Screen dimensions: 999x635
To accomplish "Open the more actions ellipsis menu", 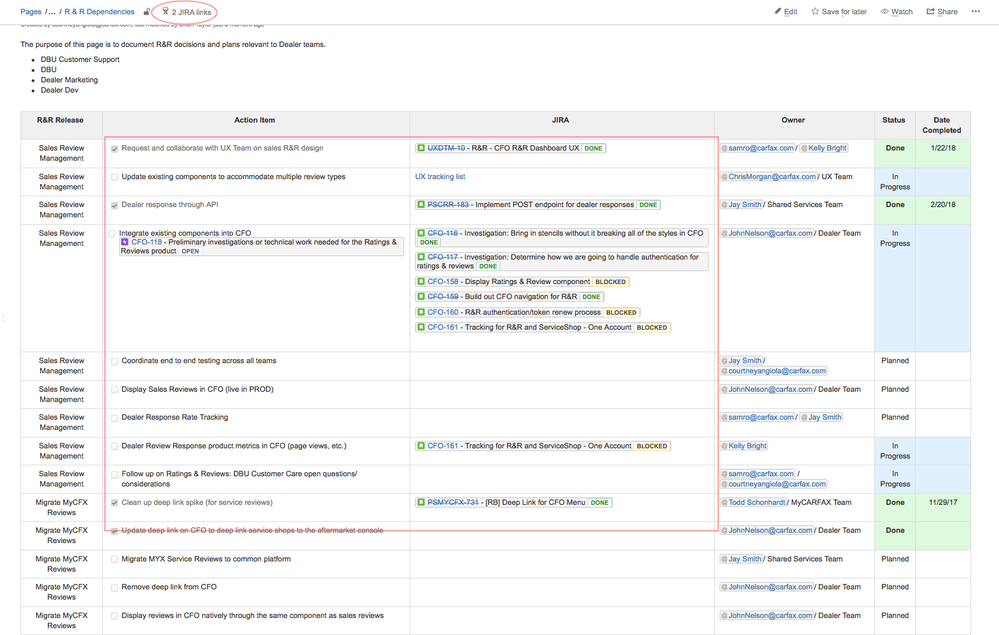I will (x=975, y=11).
